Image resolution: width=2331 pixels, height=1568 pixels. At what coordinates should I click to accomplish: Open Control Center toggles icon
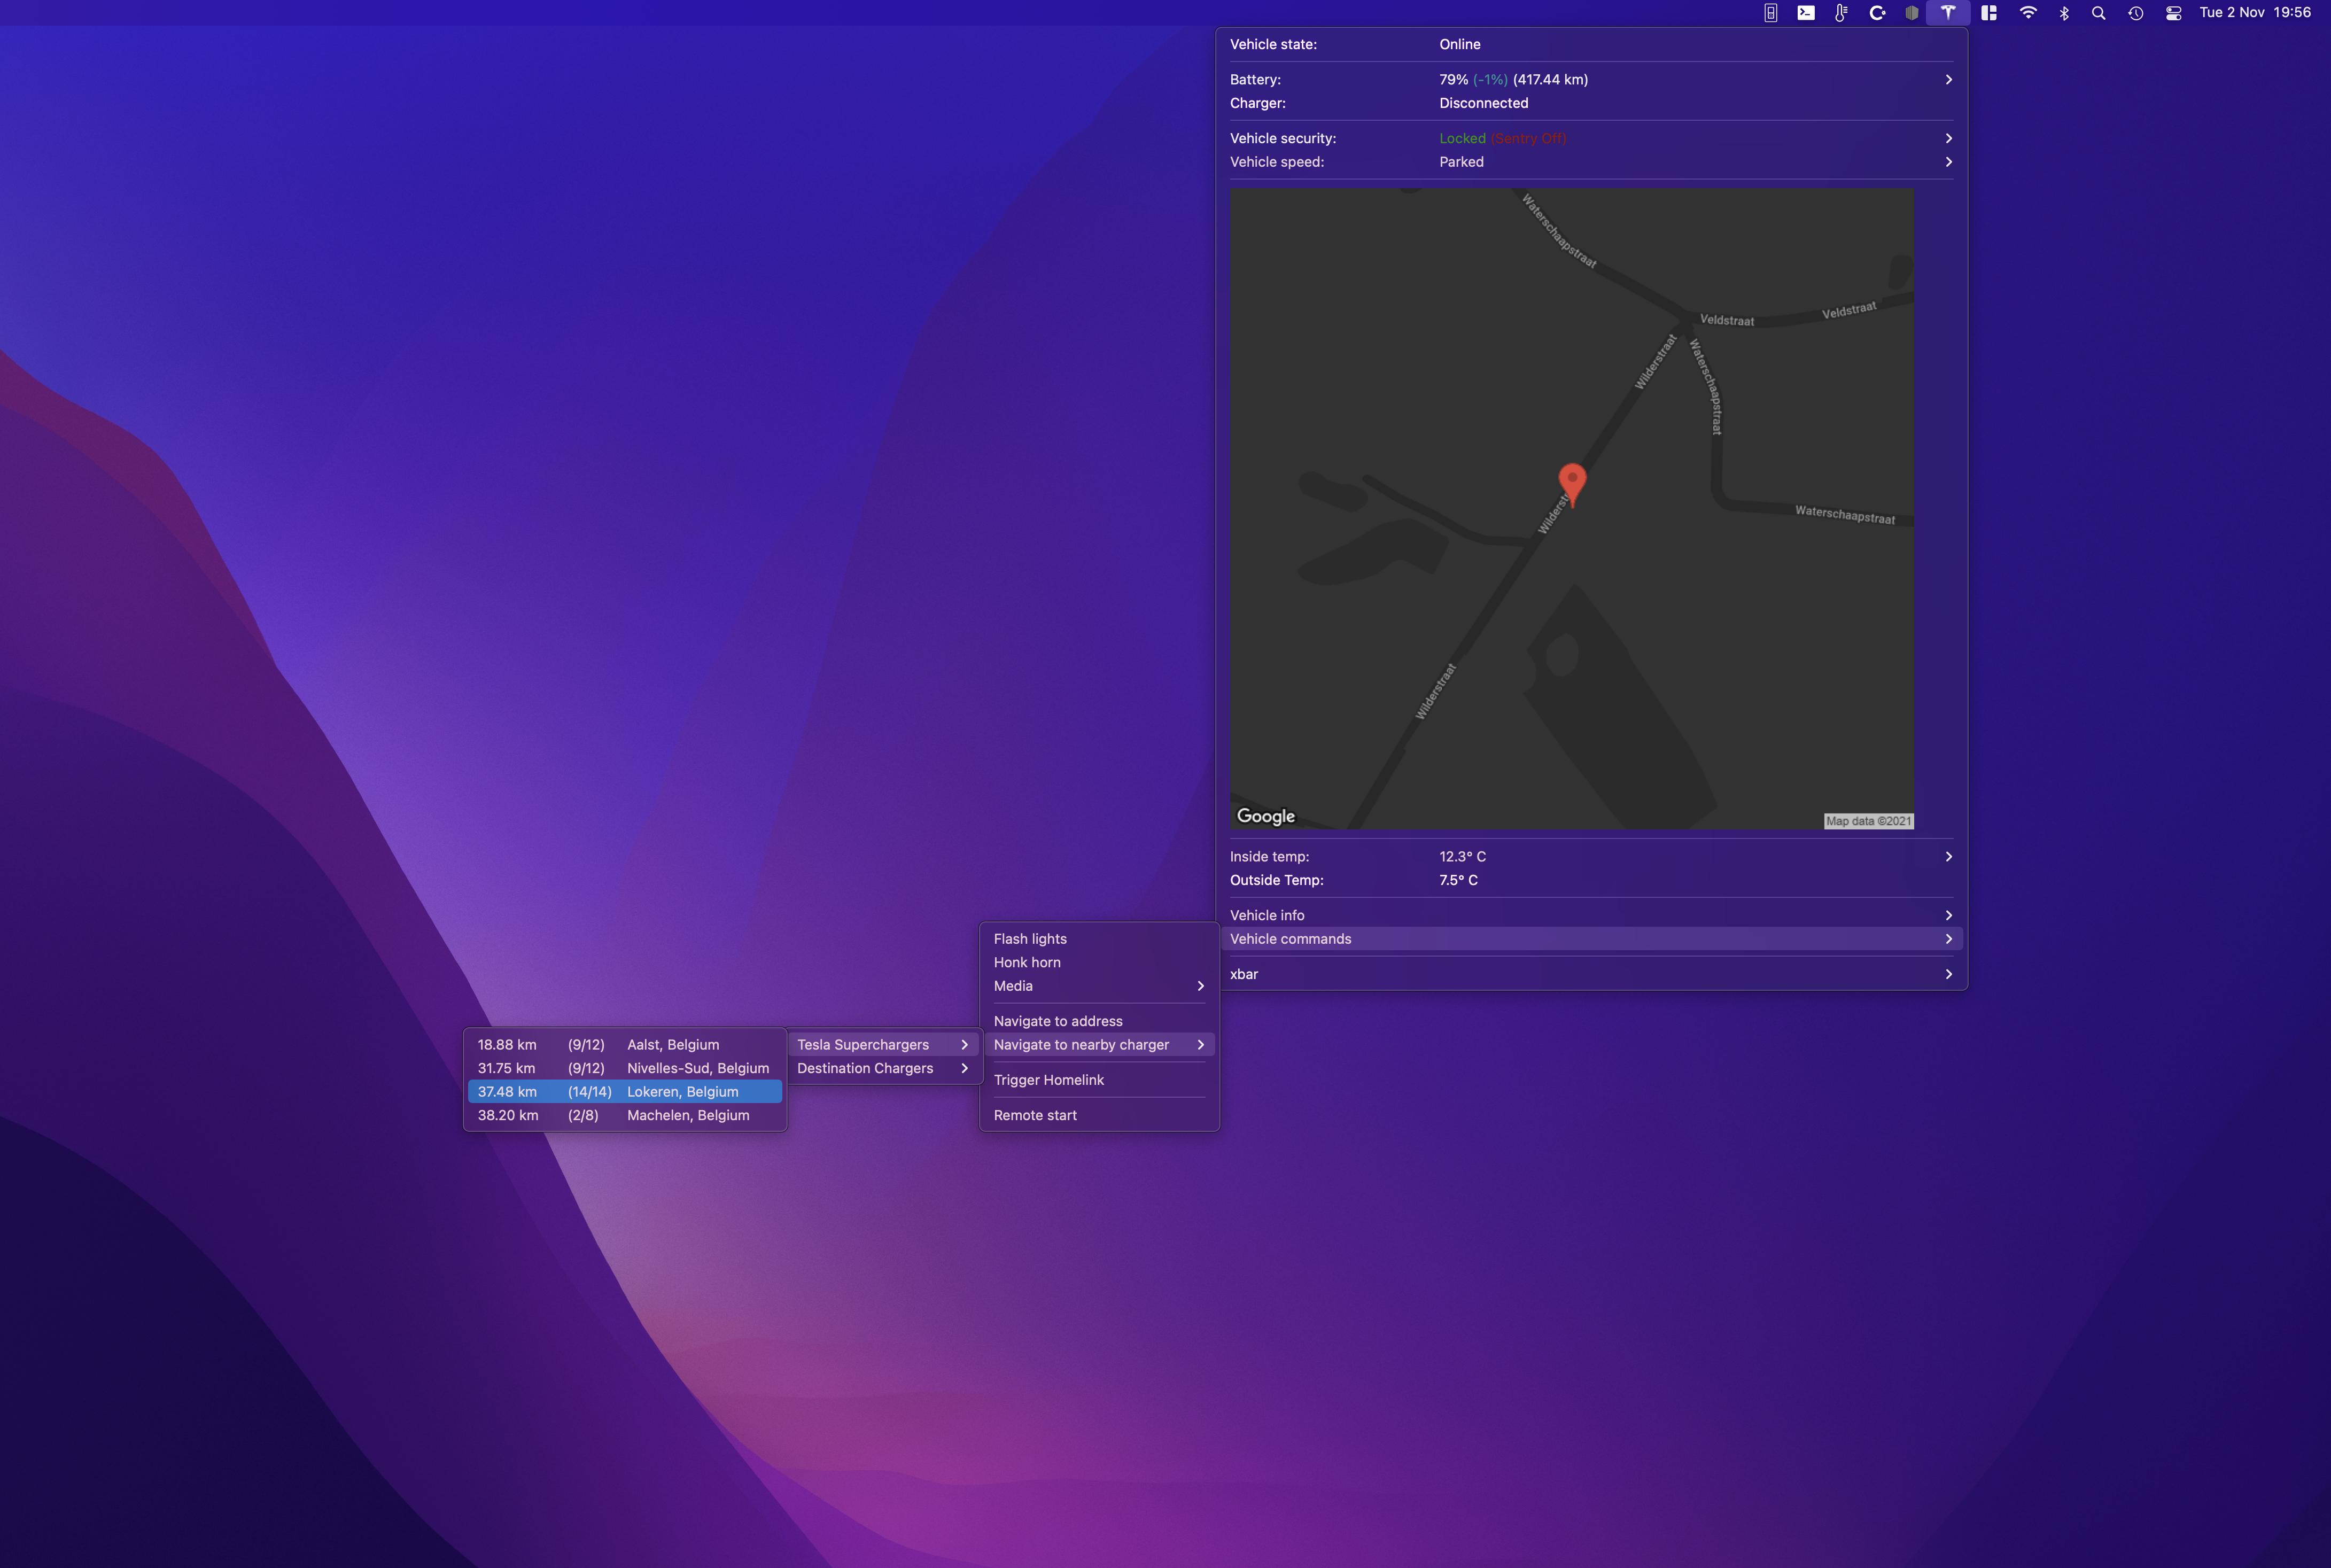point(2173,13)
